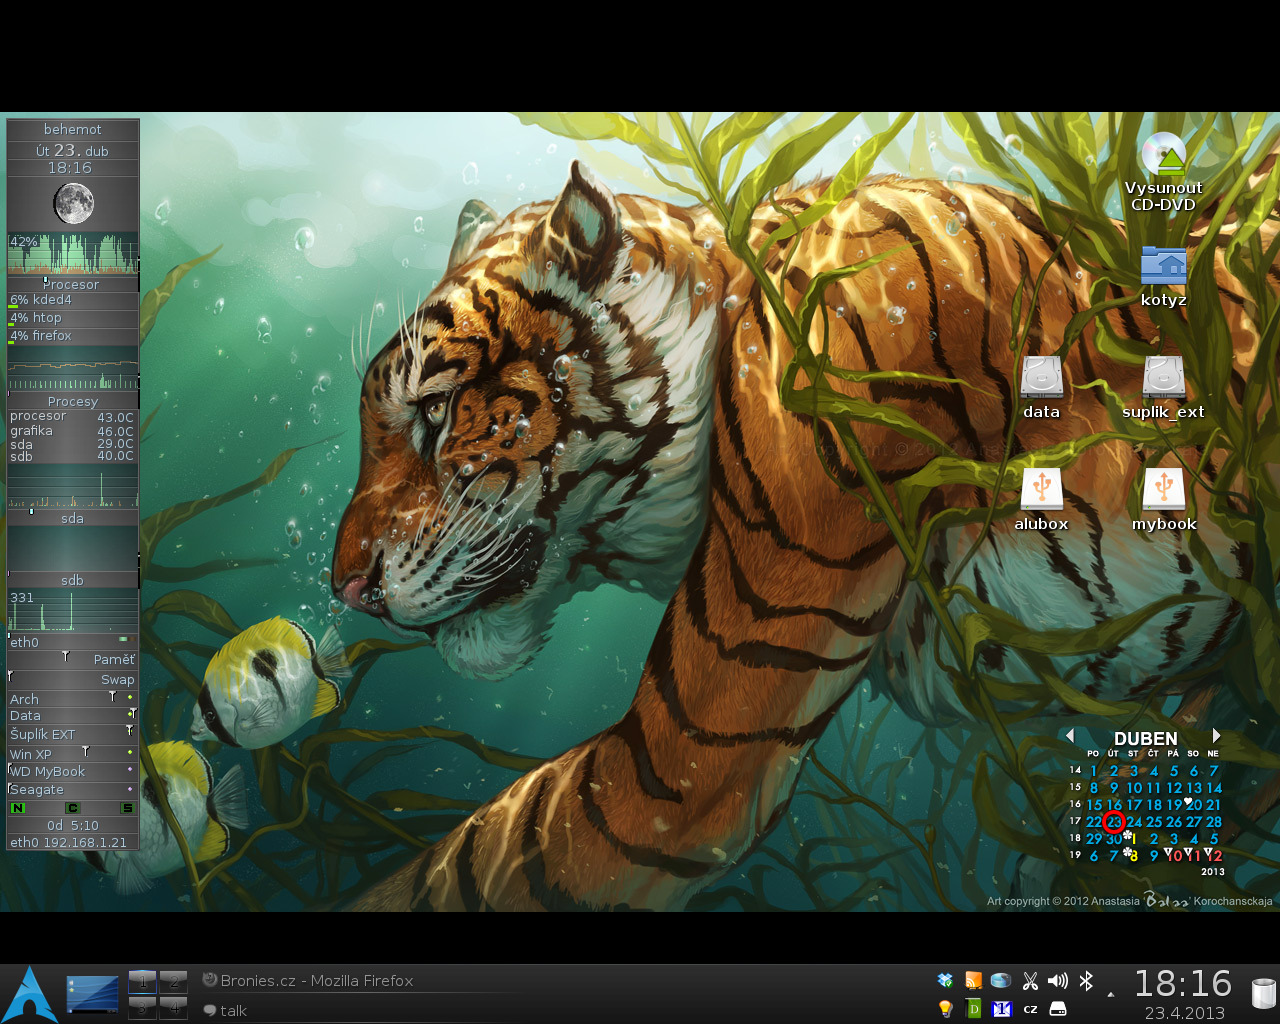Click DUBEN month title in calendar
Image resolution: width=1280 pixels, height=1024 pixels.
pos(1146,739)
